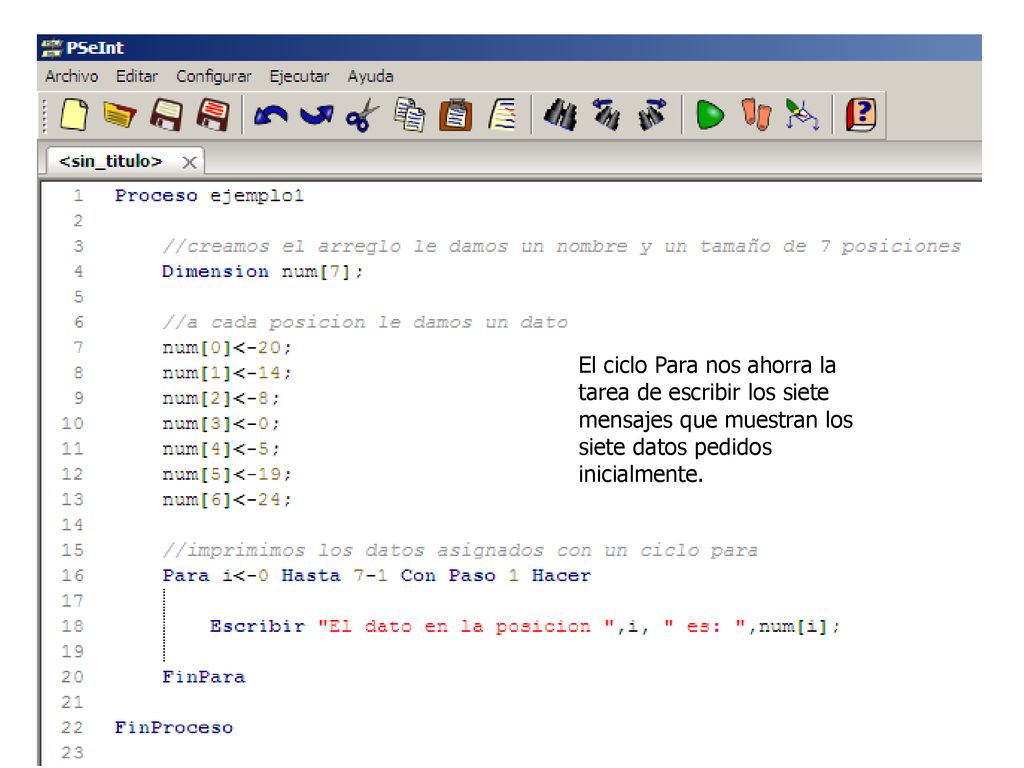Viewport: 1024px width, 768px height.
Task: Click the line "num[3]<-0;"
Action: point(221,424)
